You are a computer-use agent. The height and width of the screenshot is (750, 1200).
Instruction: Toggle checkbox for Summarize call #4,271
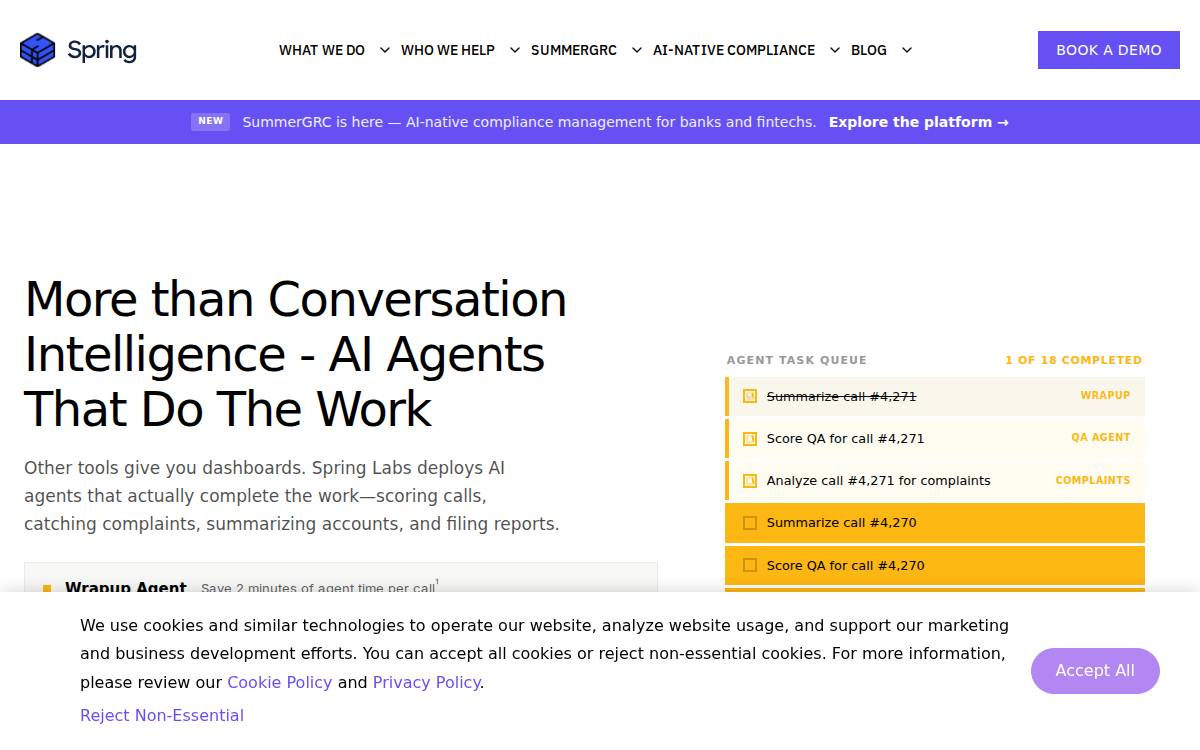750,396
